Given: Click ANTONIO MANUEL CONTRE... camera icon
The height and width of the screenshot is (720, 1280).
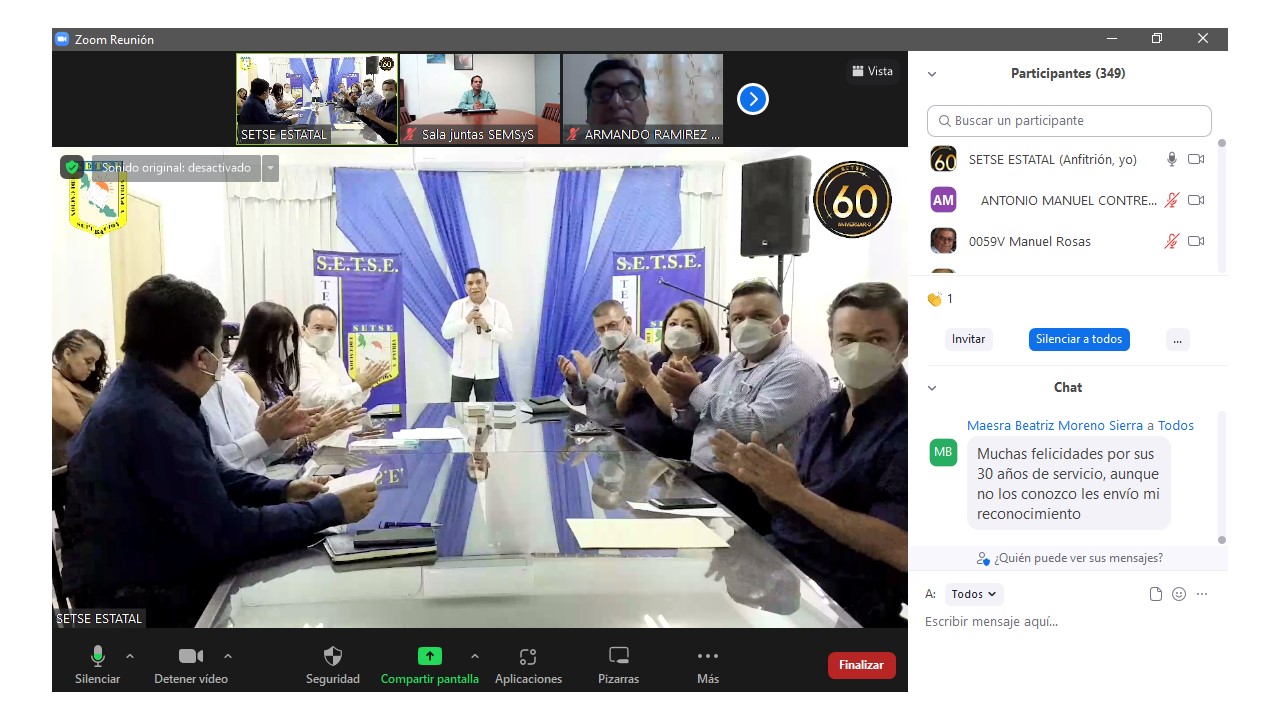Looking at the screenshot, I should click(x=1196, y=200).
